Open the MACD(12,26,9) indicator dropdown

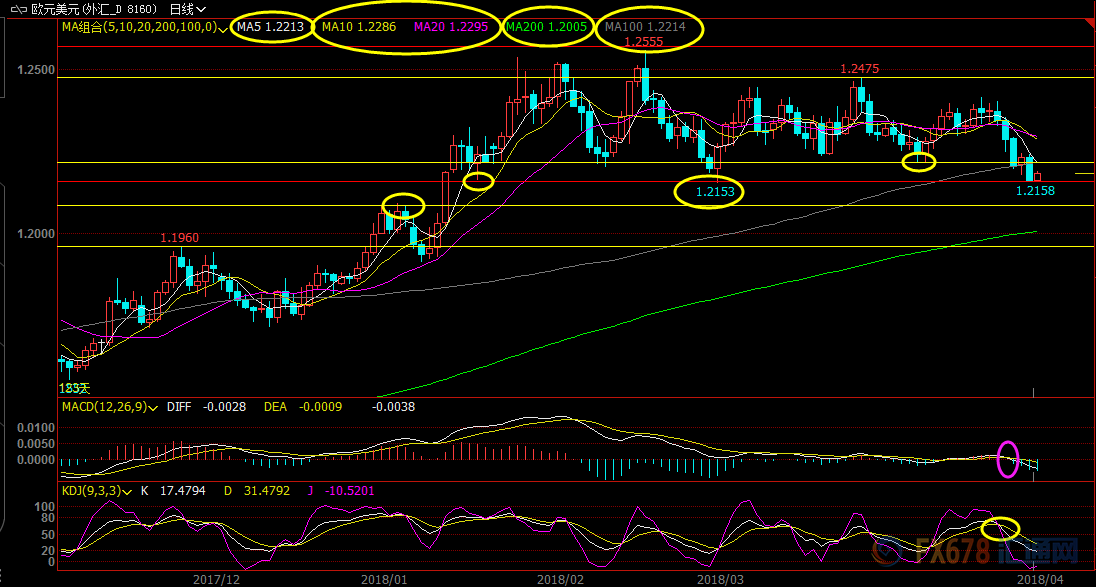[154, 407]
